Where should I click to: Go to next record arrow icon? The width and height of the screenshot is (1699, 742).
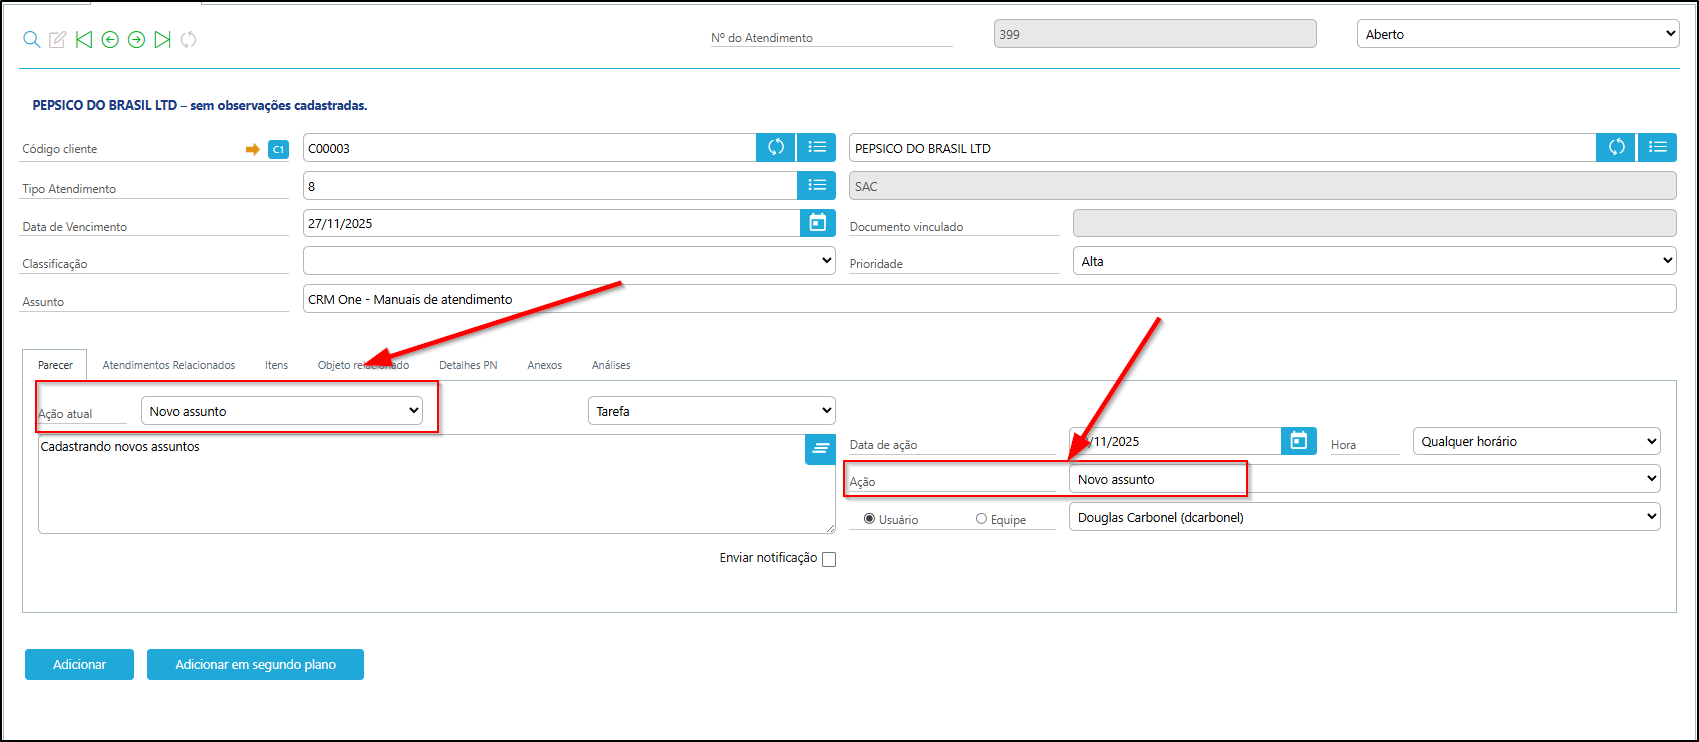(136, 39)
